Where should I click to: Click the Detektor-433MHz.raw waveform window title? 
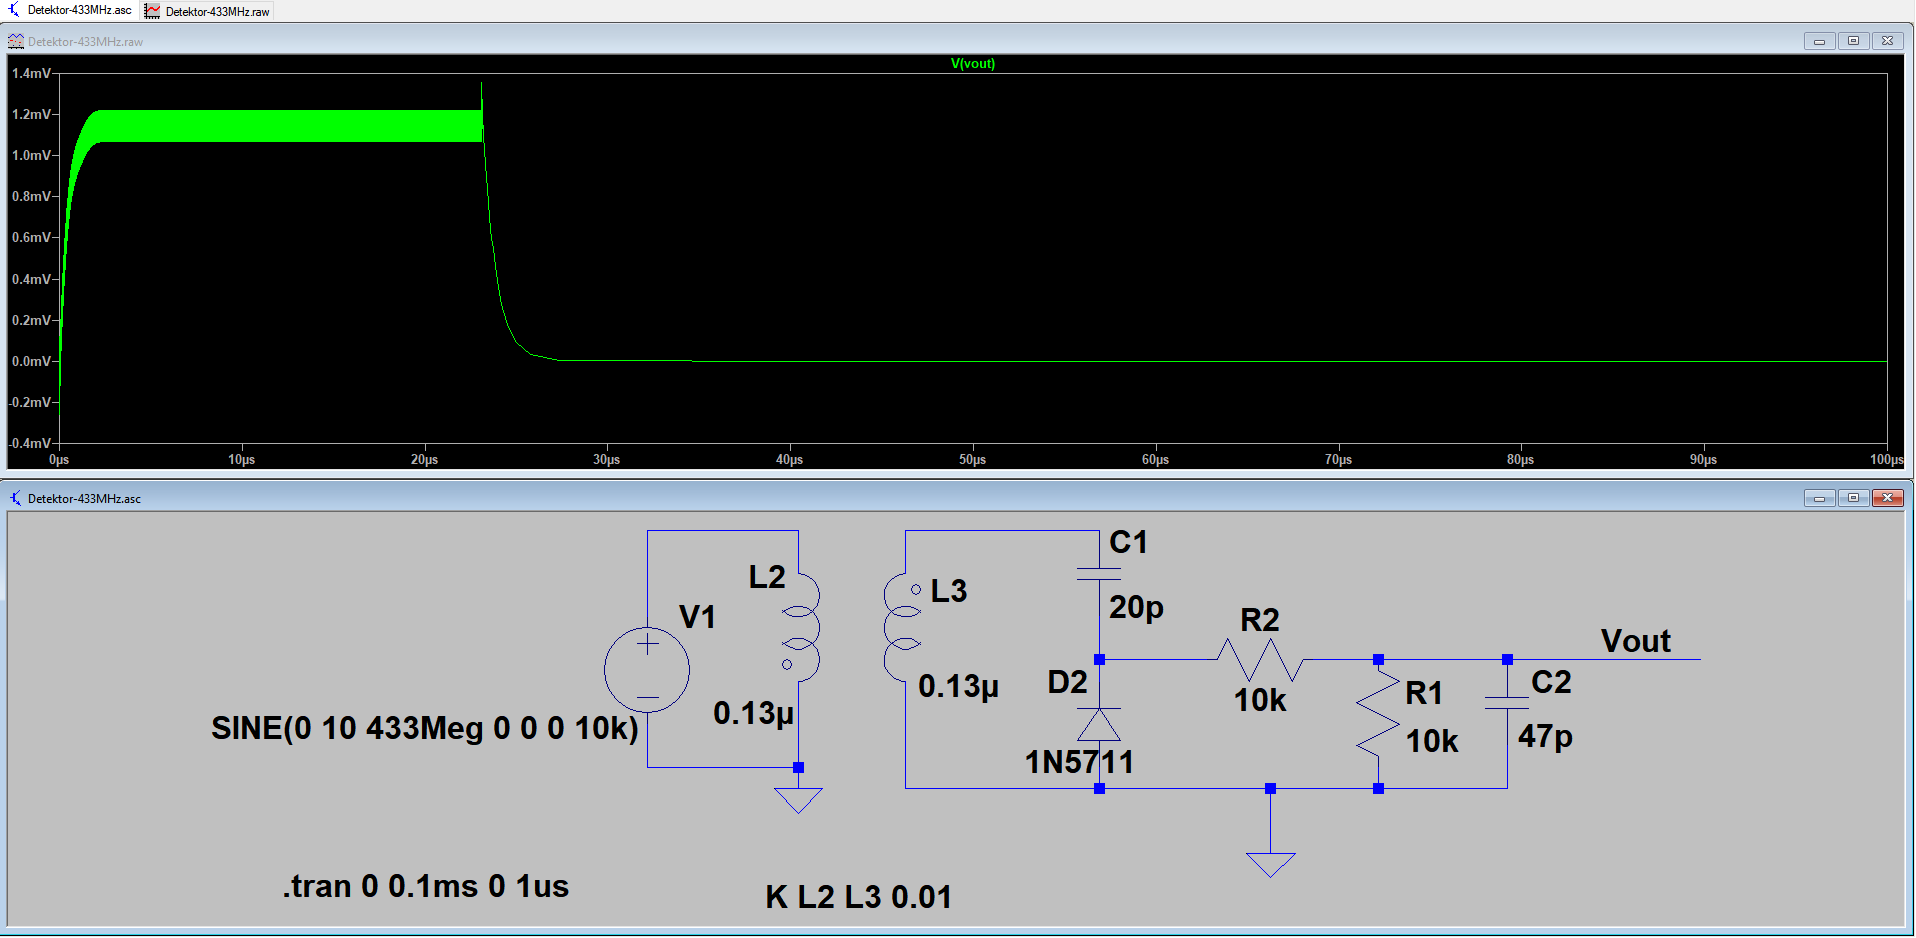pyautogui.click(x=85, y=42)
